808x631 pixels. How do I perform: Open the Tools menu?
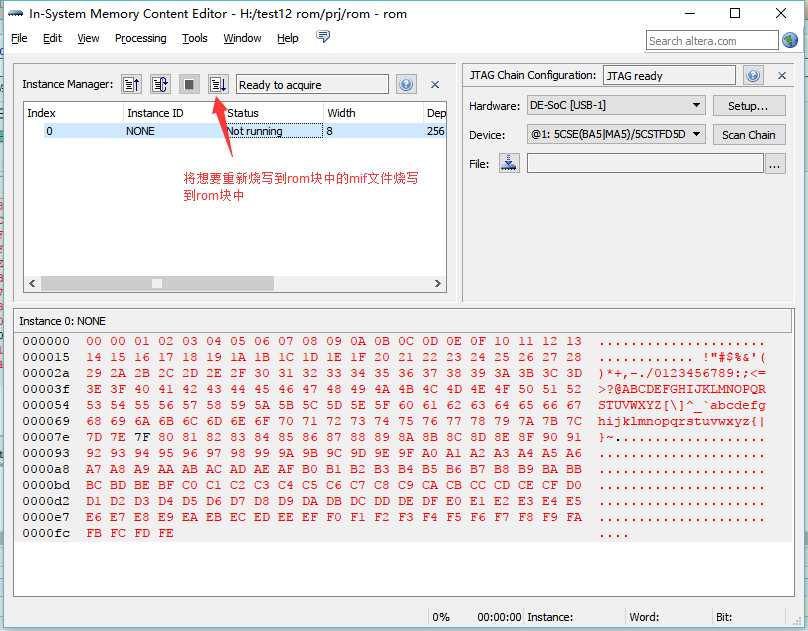pyautogui.click(x=194, y=38)
